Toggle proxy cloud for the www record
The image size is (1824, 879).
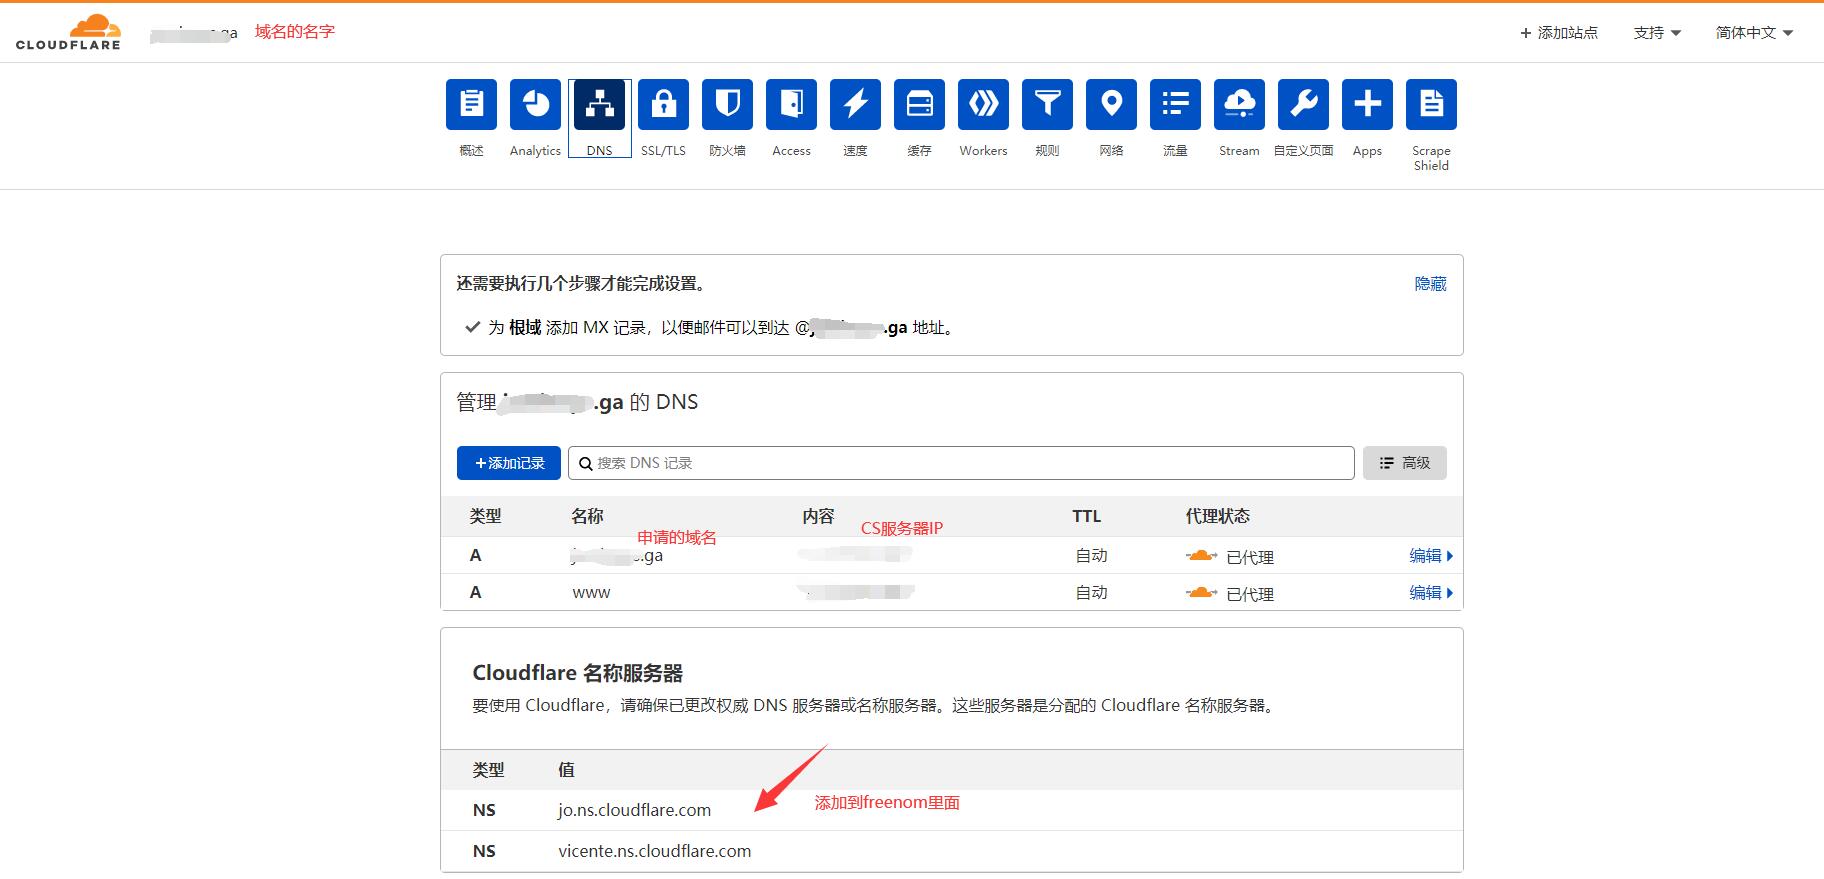pos(1201,593)
